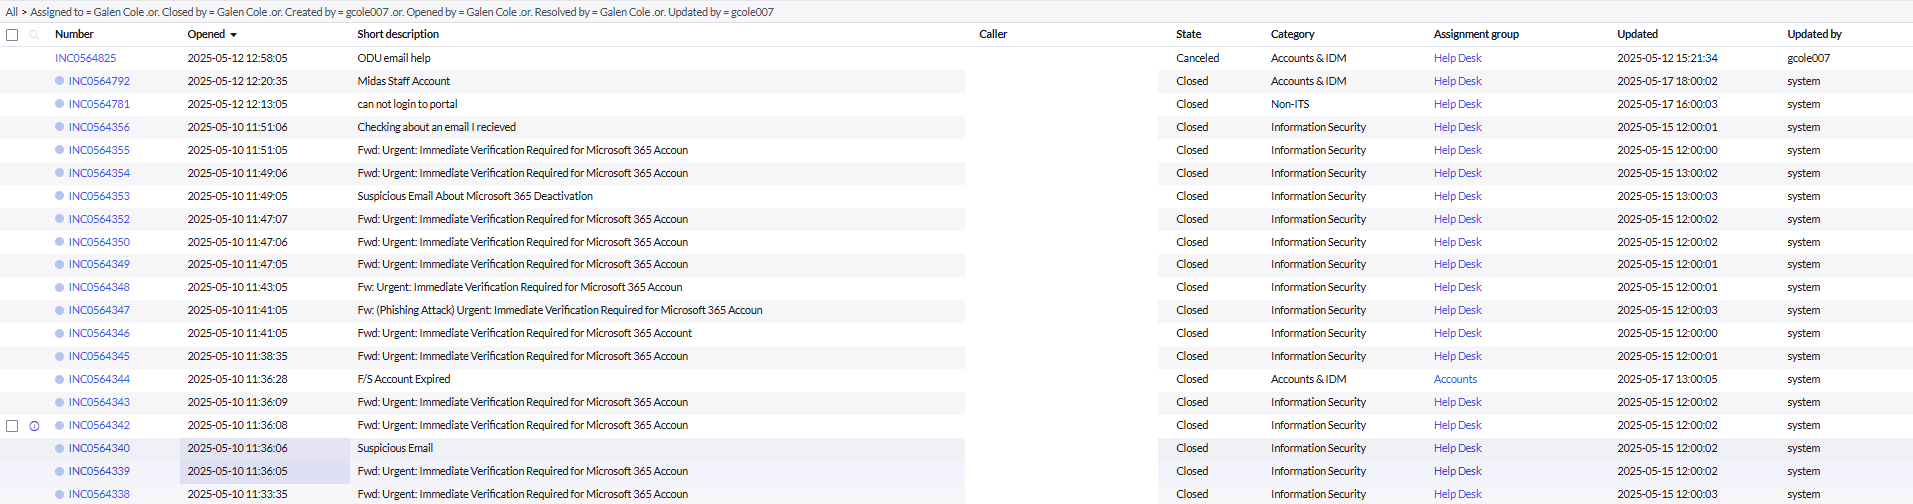Open the Accounts assignment group link
Image resolution: width=1913 pixels, height=504 pixels.
pyautogui.click(x=1455, y=379)
